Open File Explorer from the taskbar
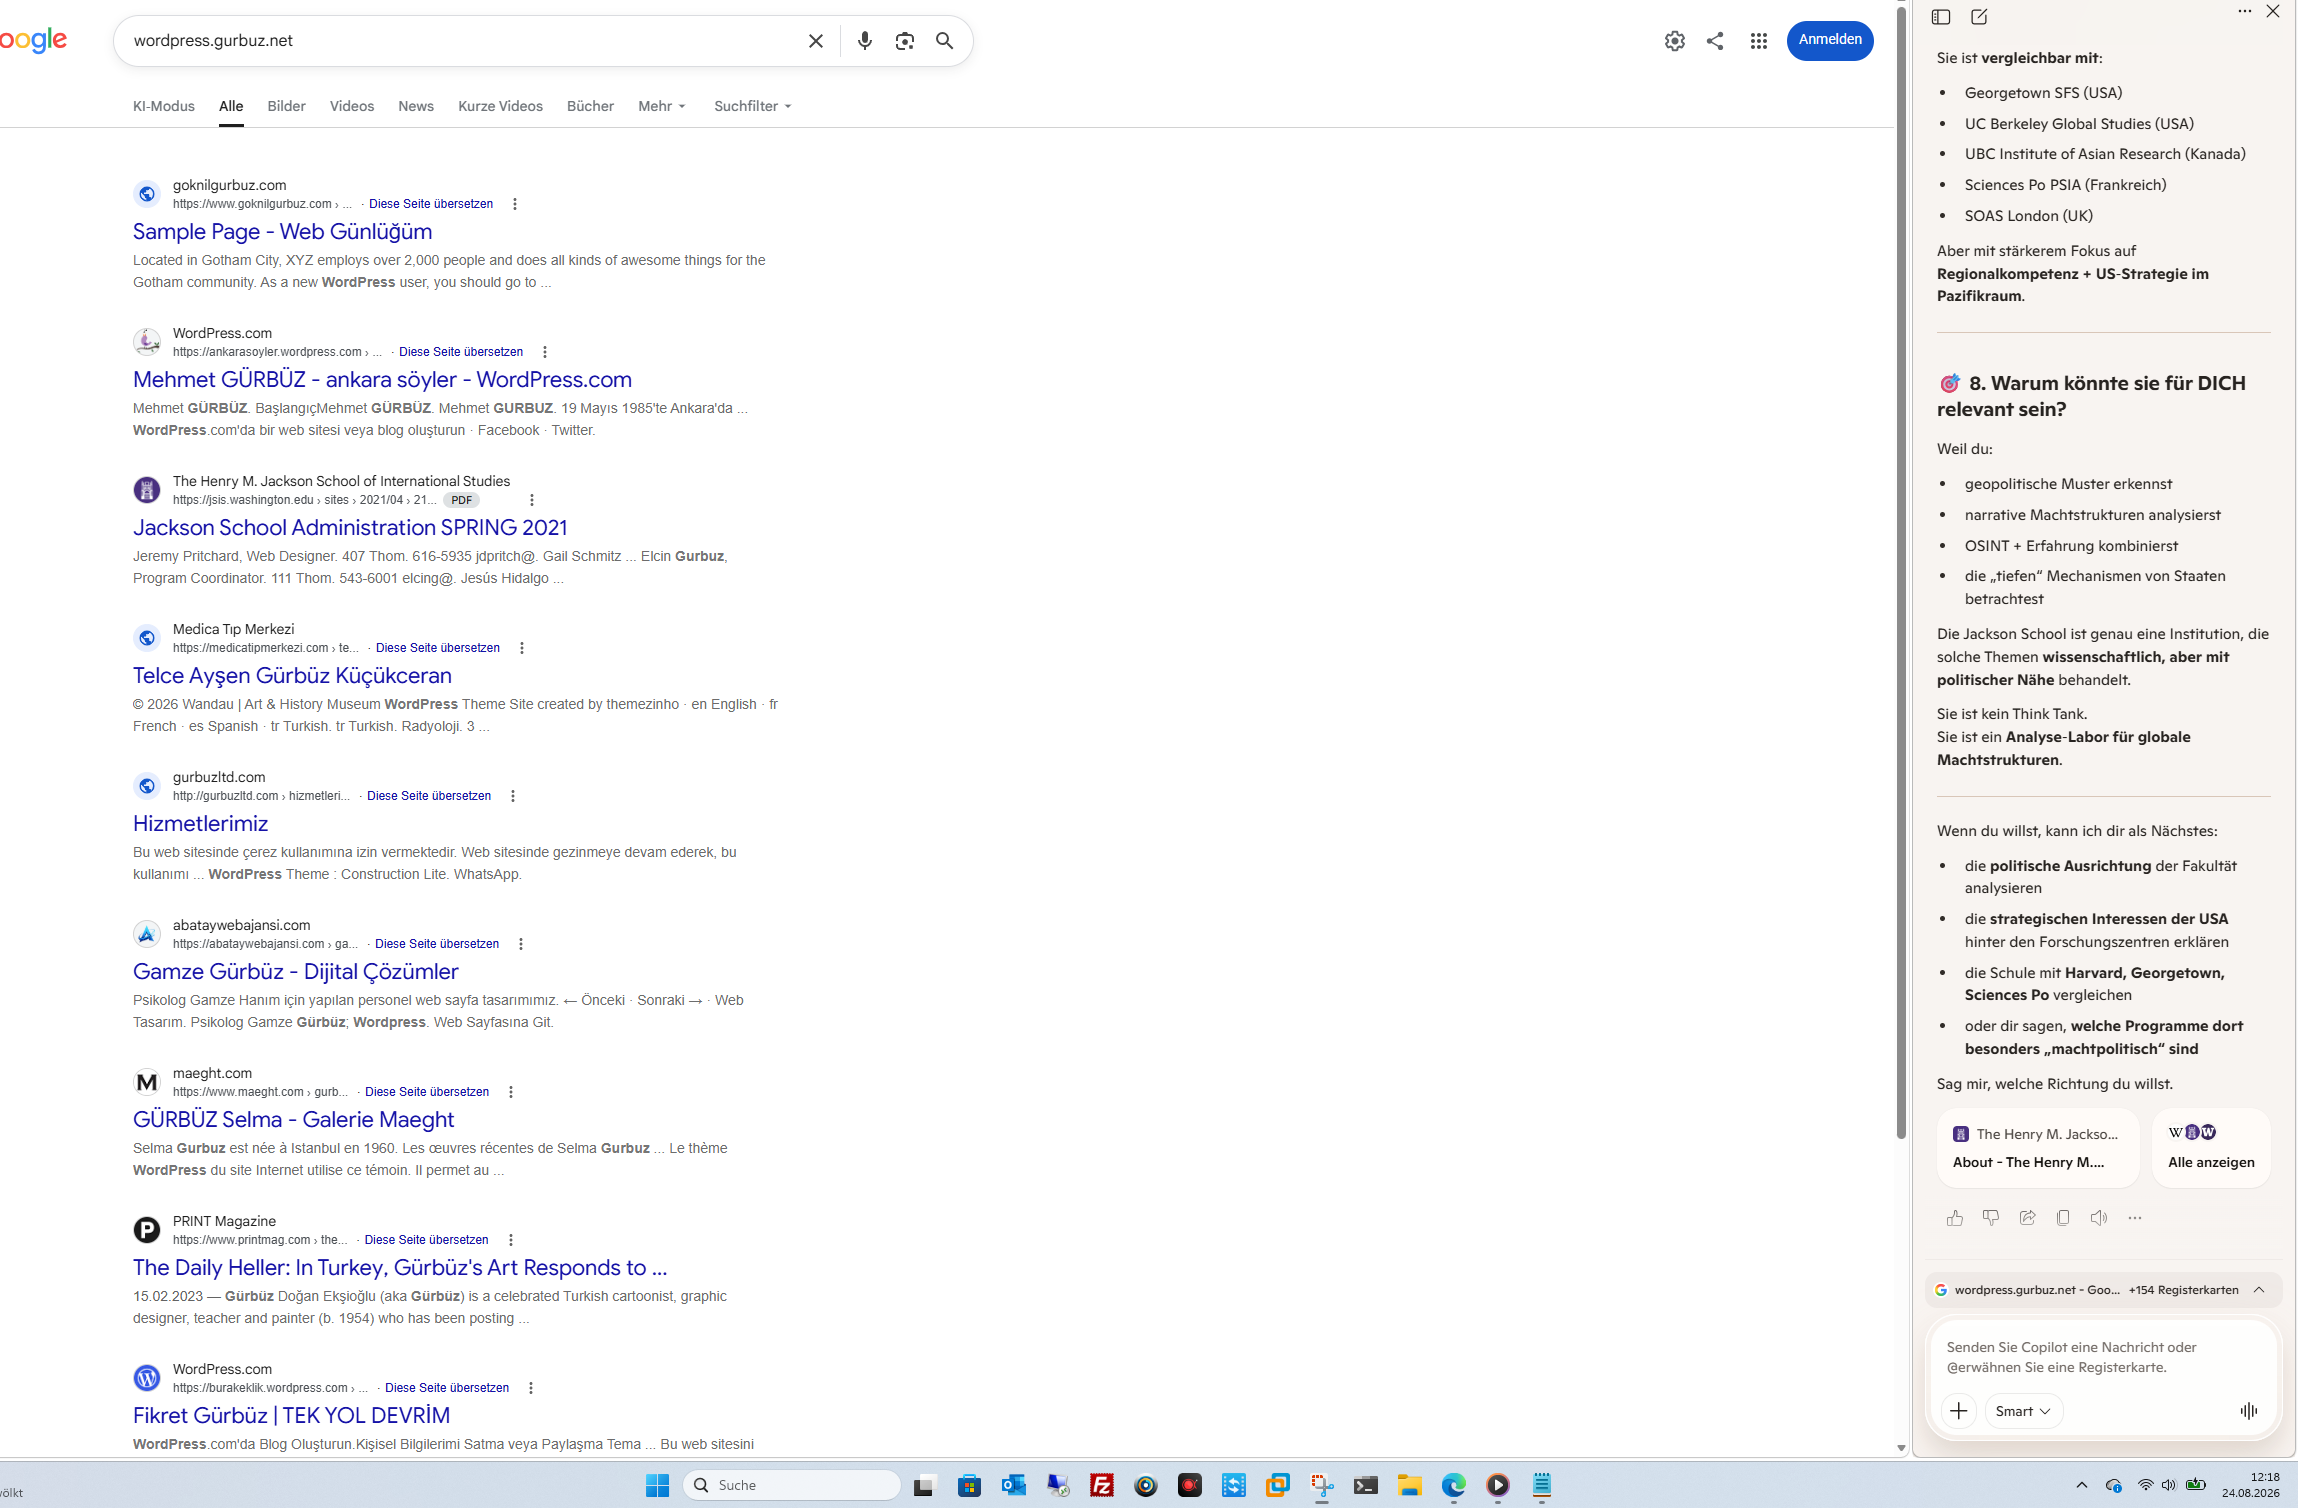Viewport: 2298px width, 1508px height. [1410, 1485]
